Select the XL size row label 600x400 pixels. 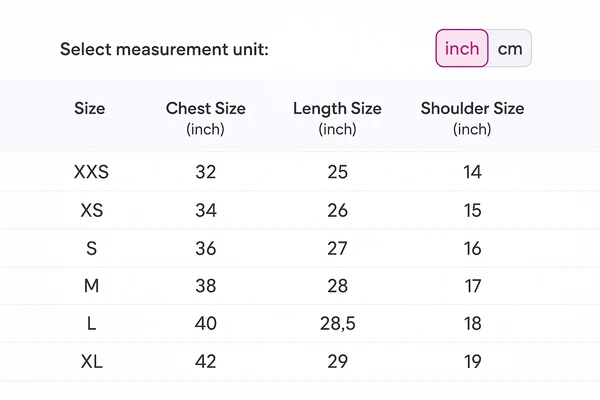[x=91, y=362]
